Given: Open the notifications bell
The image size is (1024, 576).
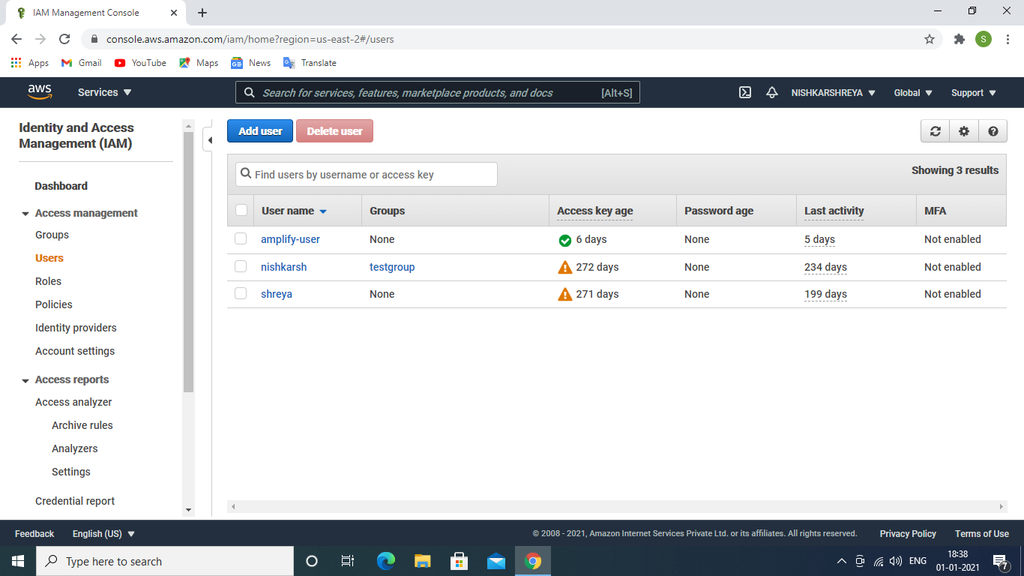Looking at the screenshot, I should [771, 91].
